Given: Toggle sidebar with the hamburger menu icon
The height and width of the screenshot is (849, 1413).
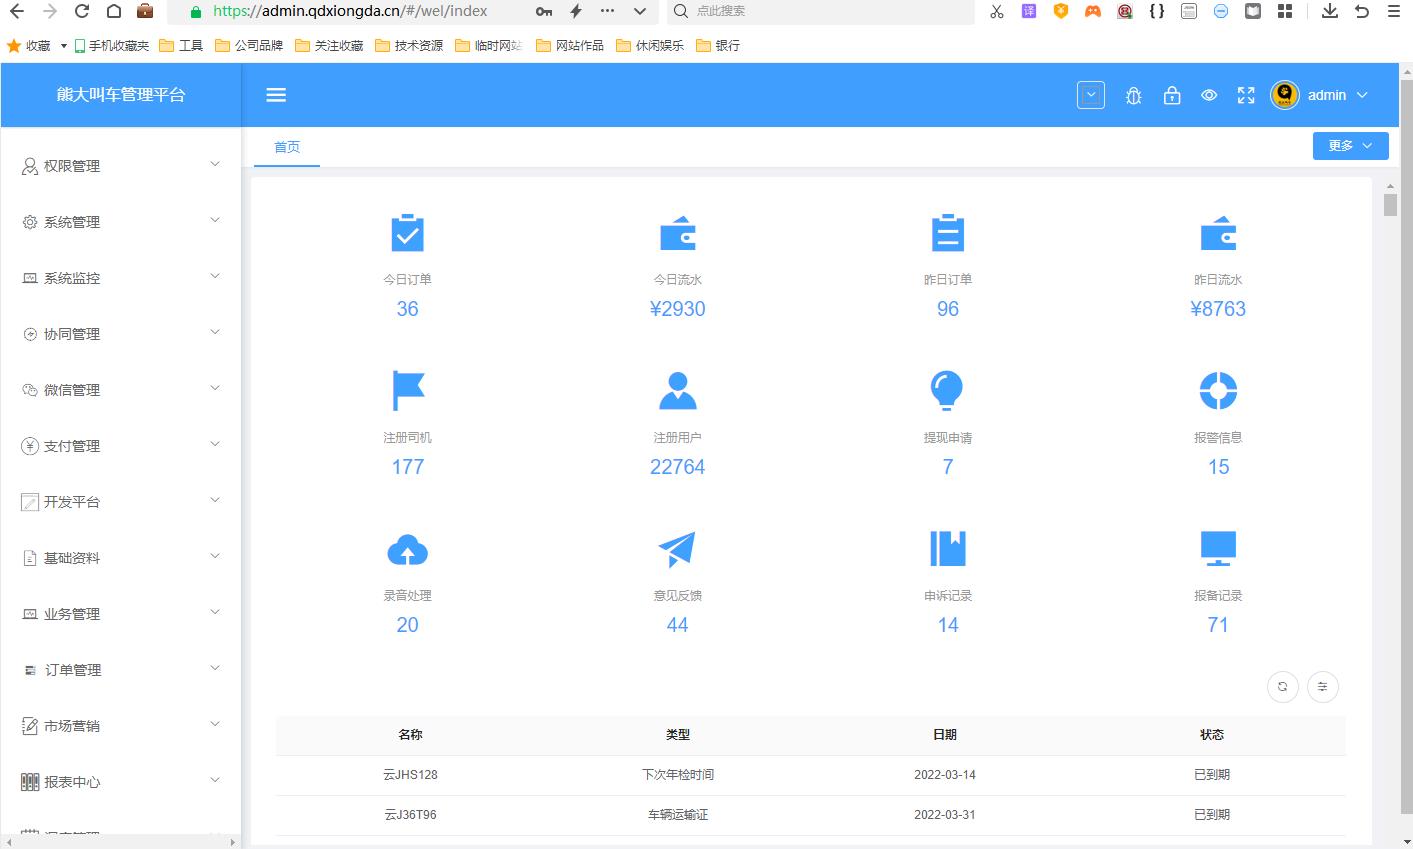Looking at the screenshot, I should (276, 95).
